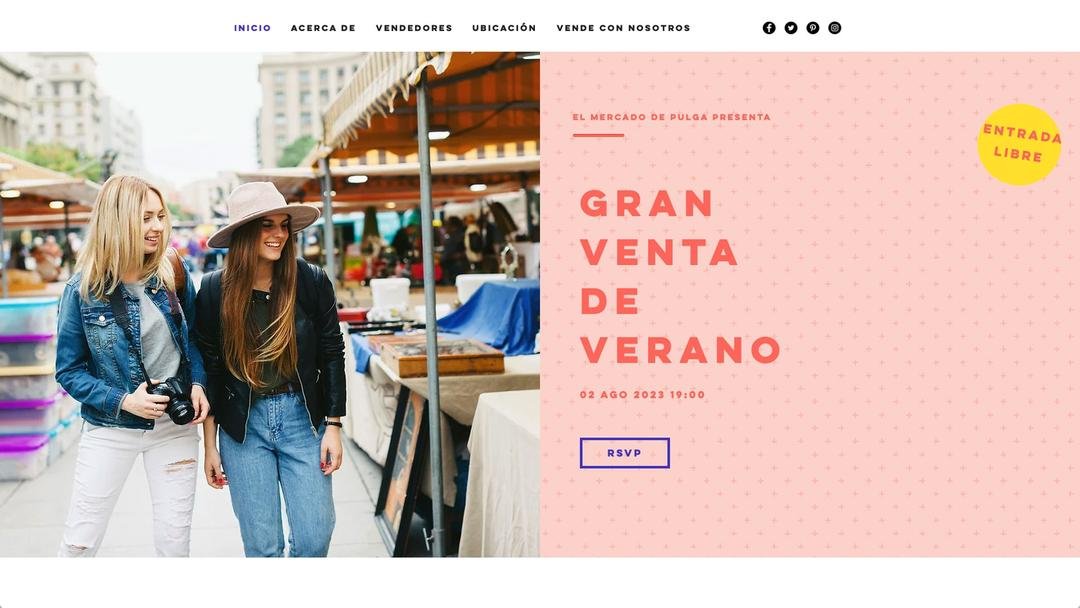Go to the Inicio menu item
Image resolution: width=1080 pixels, height=608 pixels.
(x=252, y=28)
